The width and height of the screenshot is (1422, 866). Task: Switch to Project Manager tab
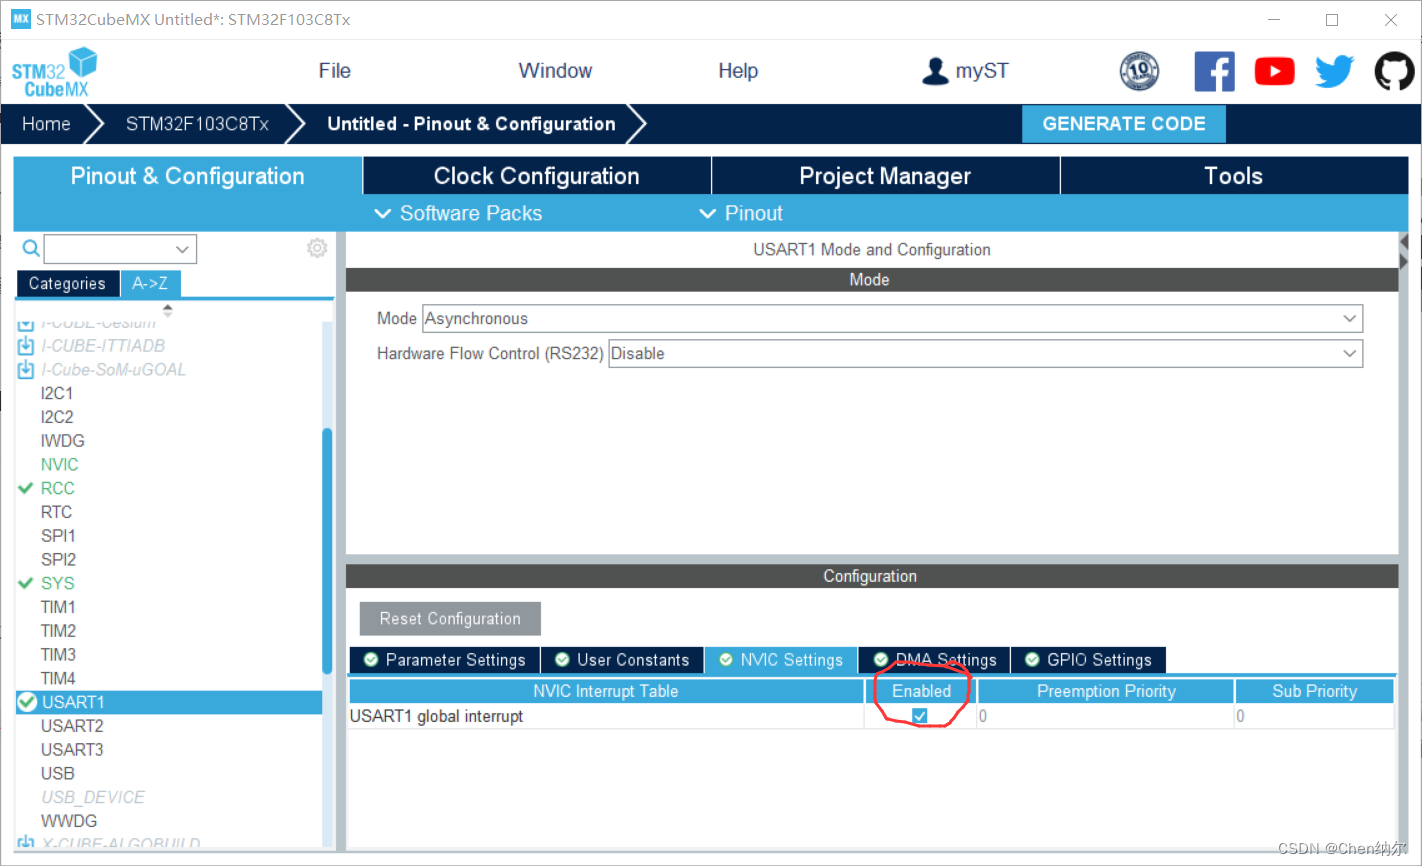pyautogui.click(x=885, y=176)
